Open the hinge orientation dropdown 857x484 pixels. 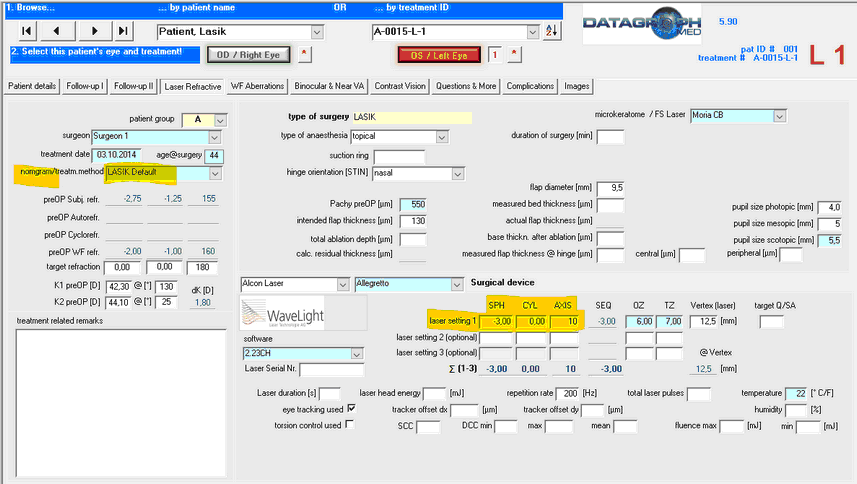click(457, 174)
